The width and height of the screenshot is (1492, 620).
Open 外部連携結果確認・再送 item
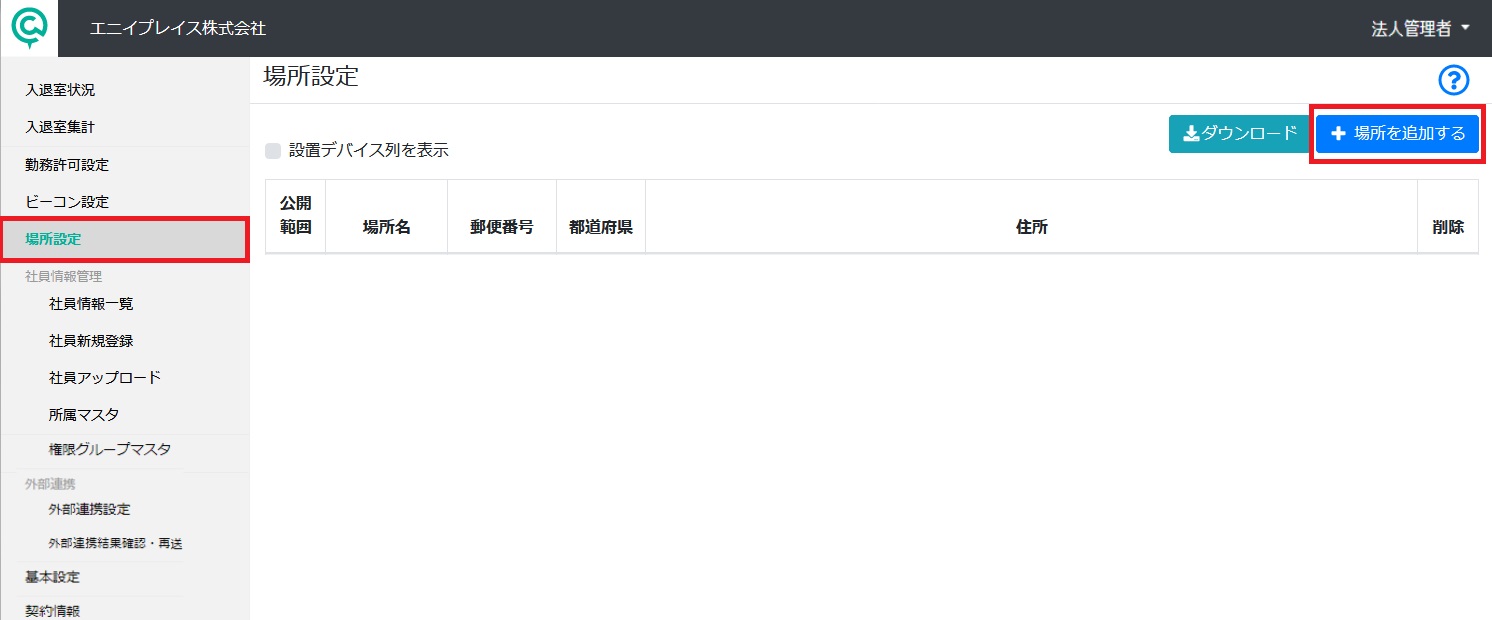pyautogui.click(x=115, y=544)
